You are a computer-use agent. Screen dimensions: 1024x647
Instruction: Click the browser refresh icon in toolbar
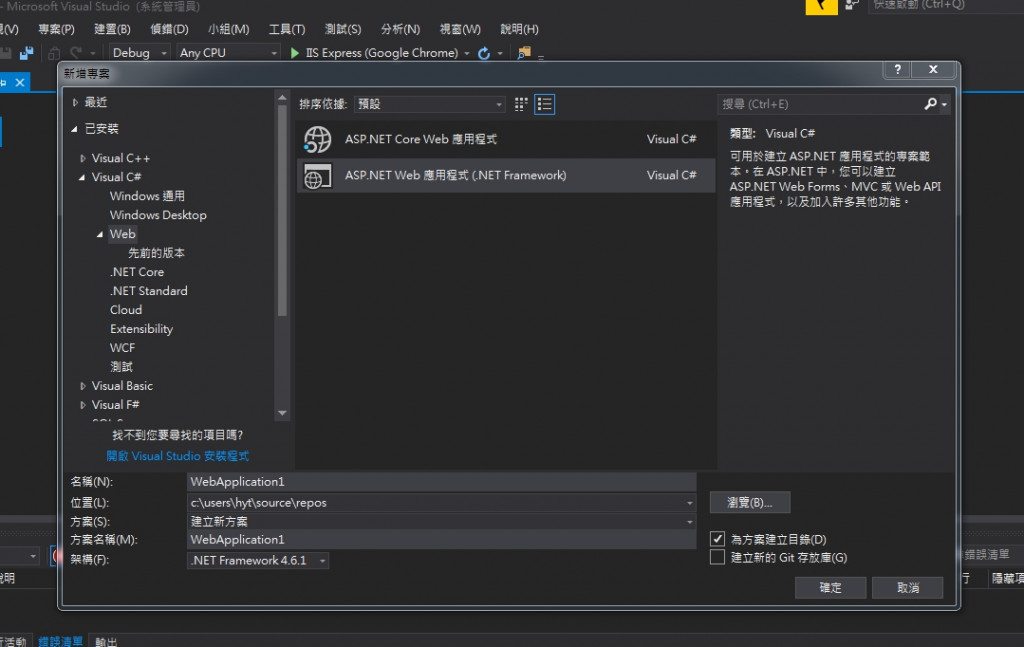(484, 53)
